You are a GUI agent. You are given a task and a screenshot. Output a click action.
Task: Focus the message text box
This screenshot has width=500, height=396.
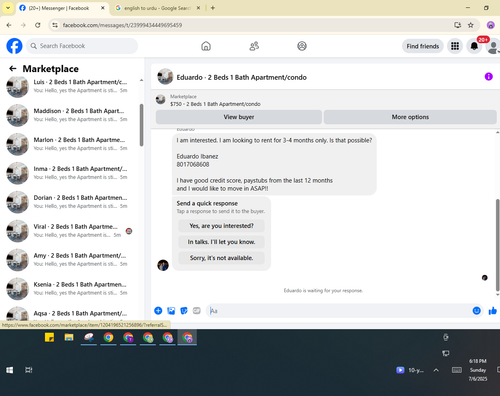click(339, 311)
